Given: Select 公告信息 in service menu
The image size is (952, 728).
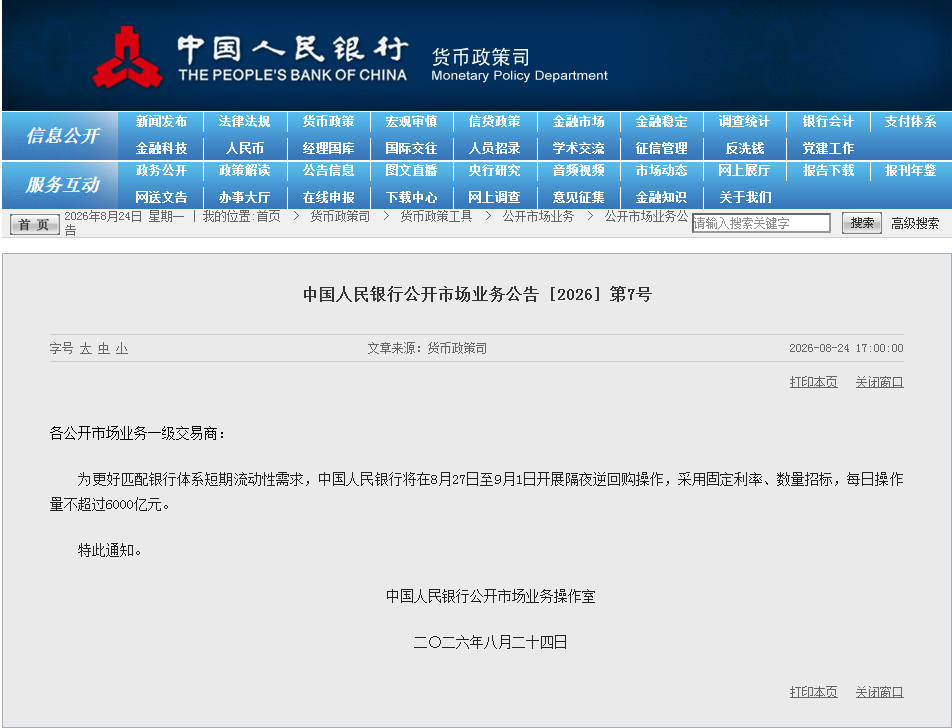Looking at the screenshot, I should [328, 171].
